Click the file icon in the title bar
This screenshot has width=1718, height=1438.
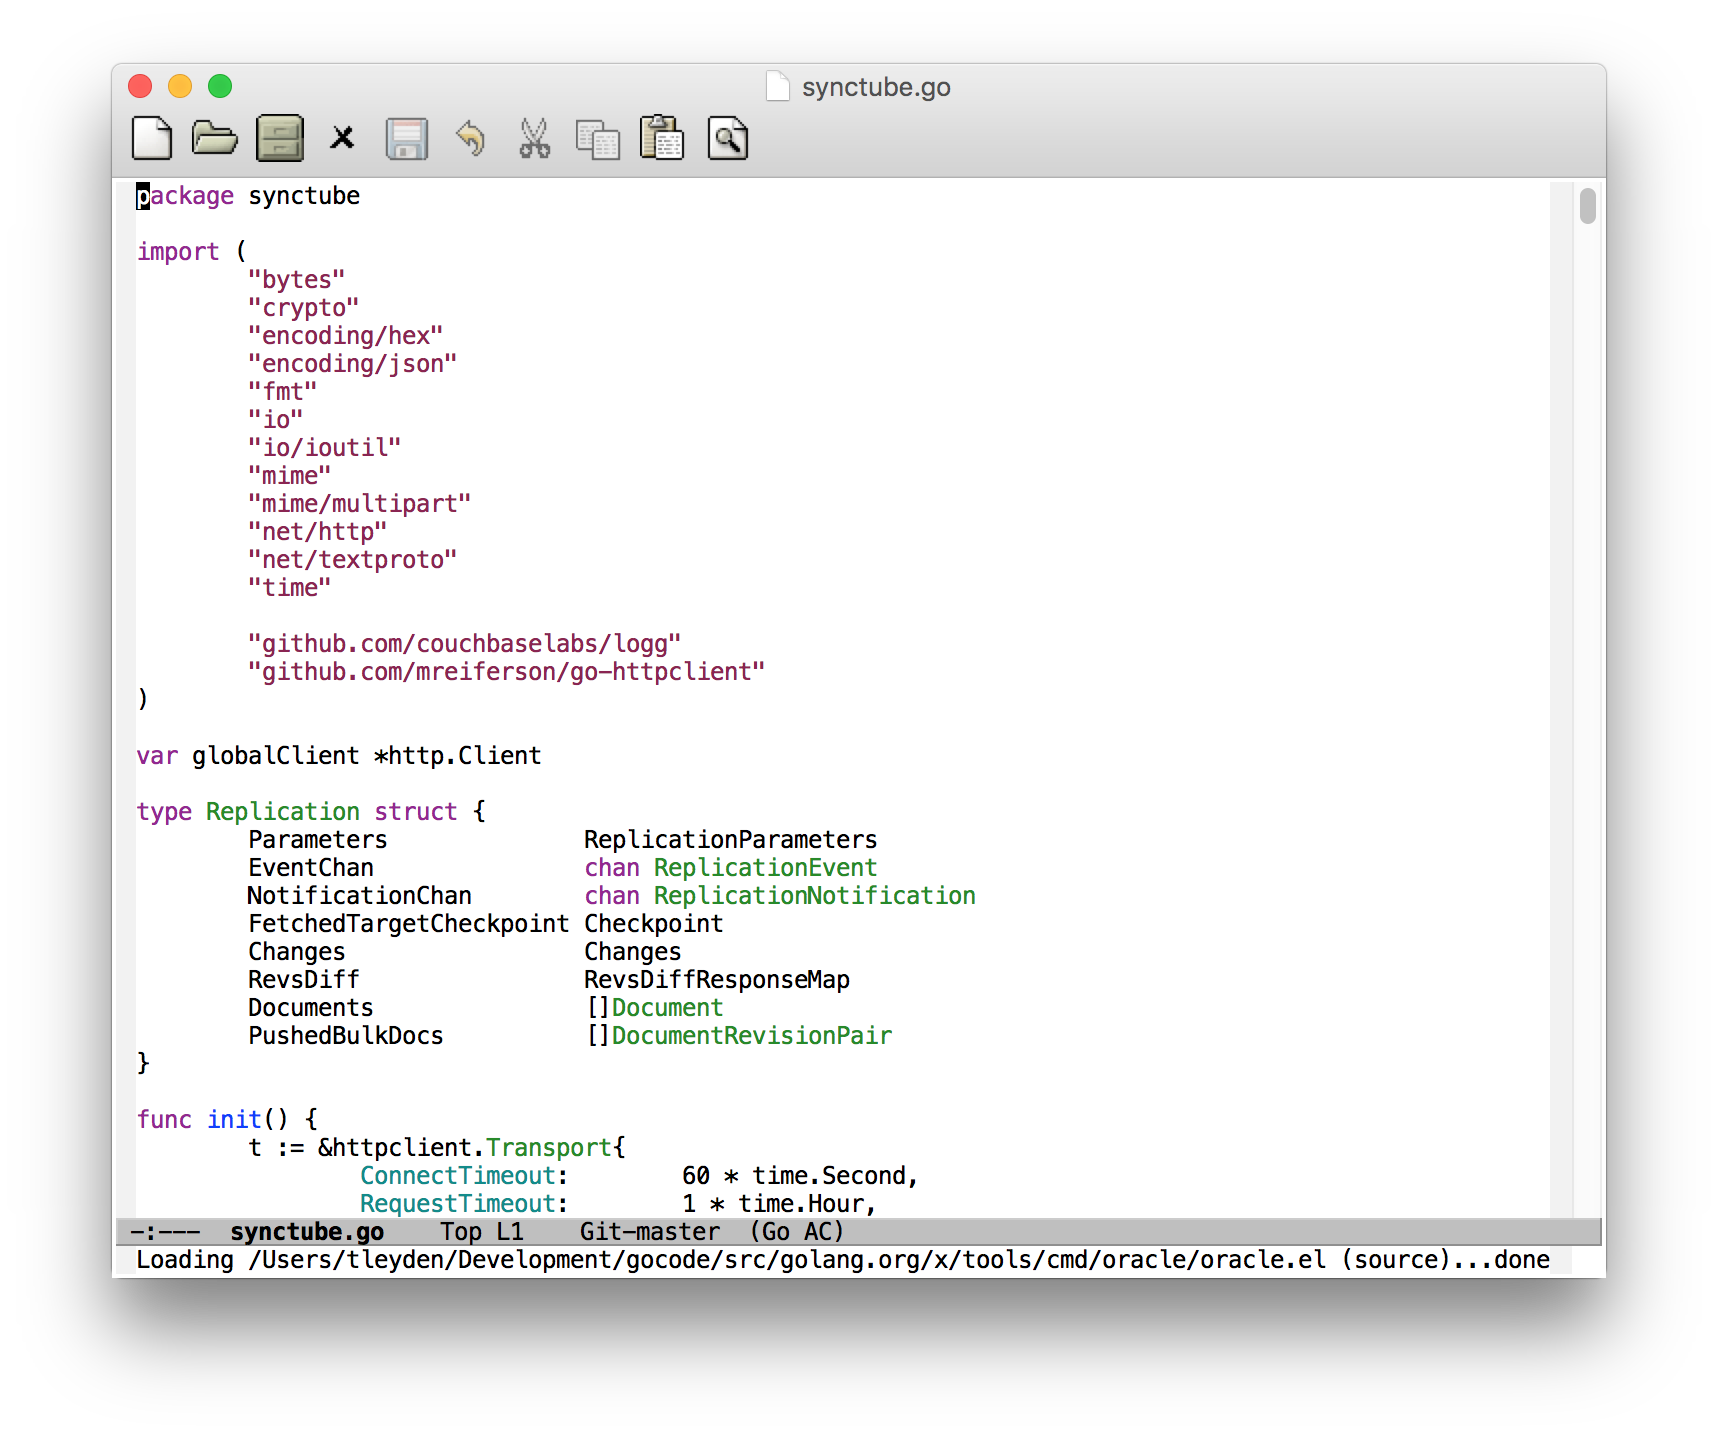(x=778, y=87)
